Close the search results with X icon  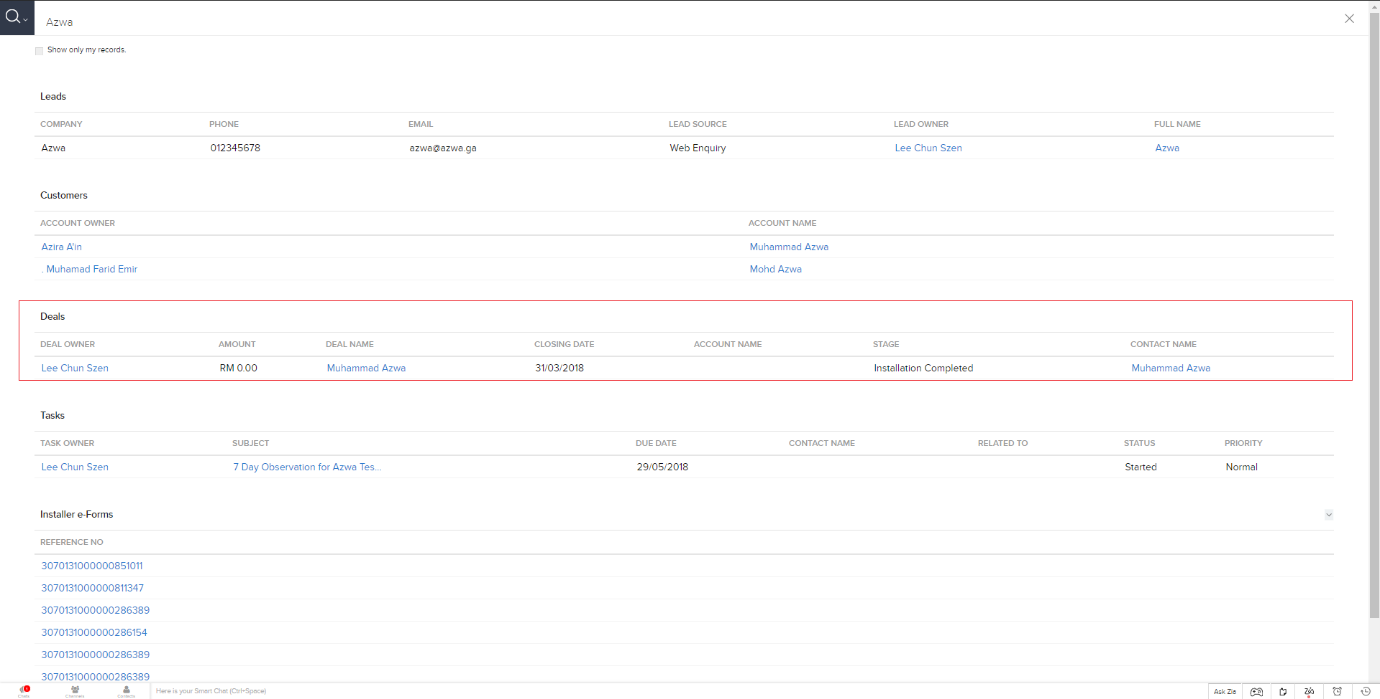(x=1349, y=19)
